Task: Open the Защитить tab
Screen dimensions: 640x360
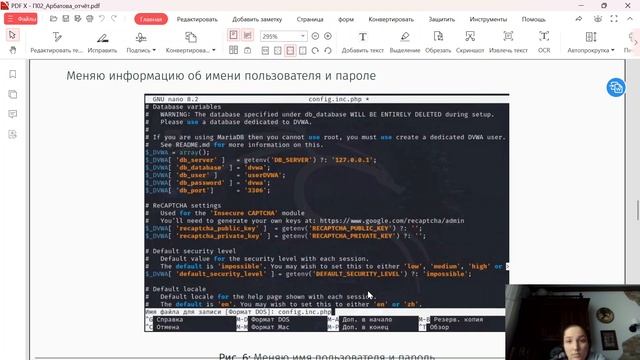Action: click(x=442, y=19)
